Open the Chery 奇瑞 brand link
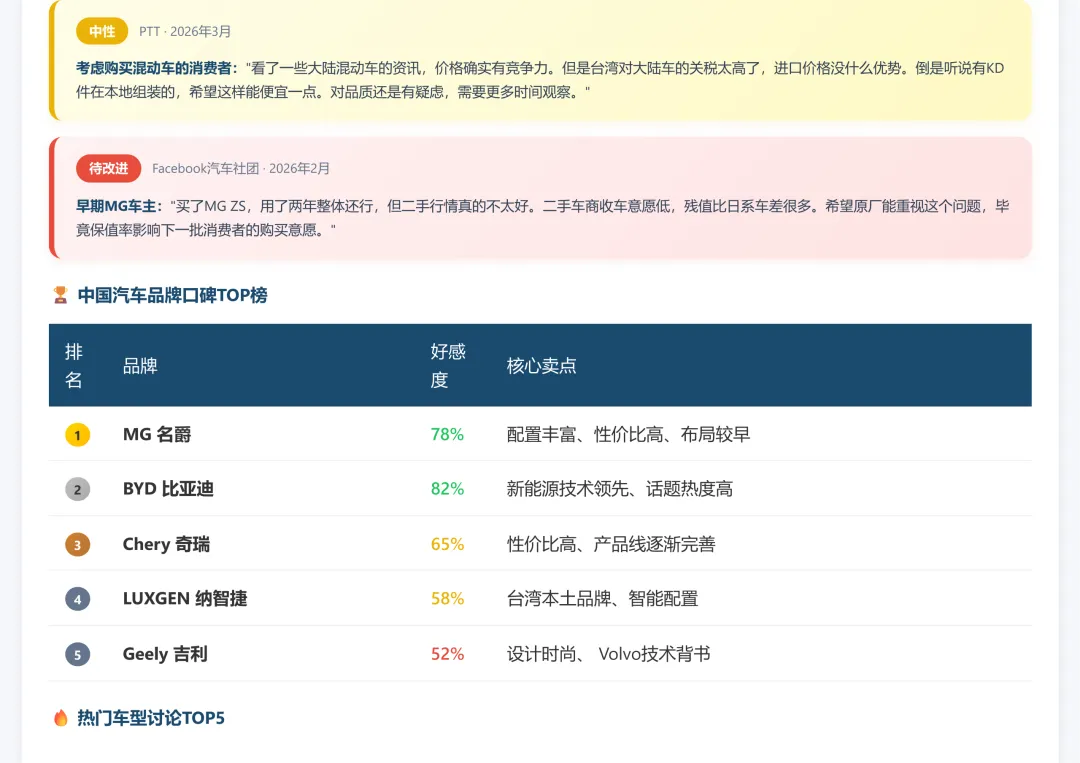 tap(166, 544)
